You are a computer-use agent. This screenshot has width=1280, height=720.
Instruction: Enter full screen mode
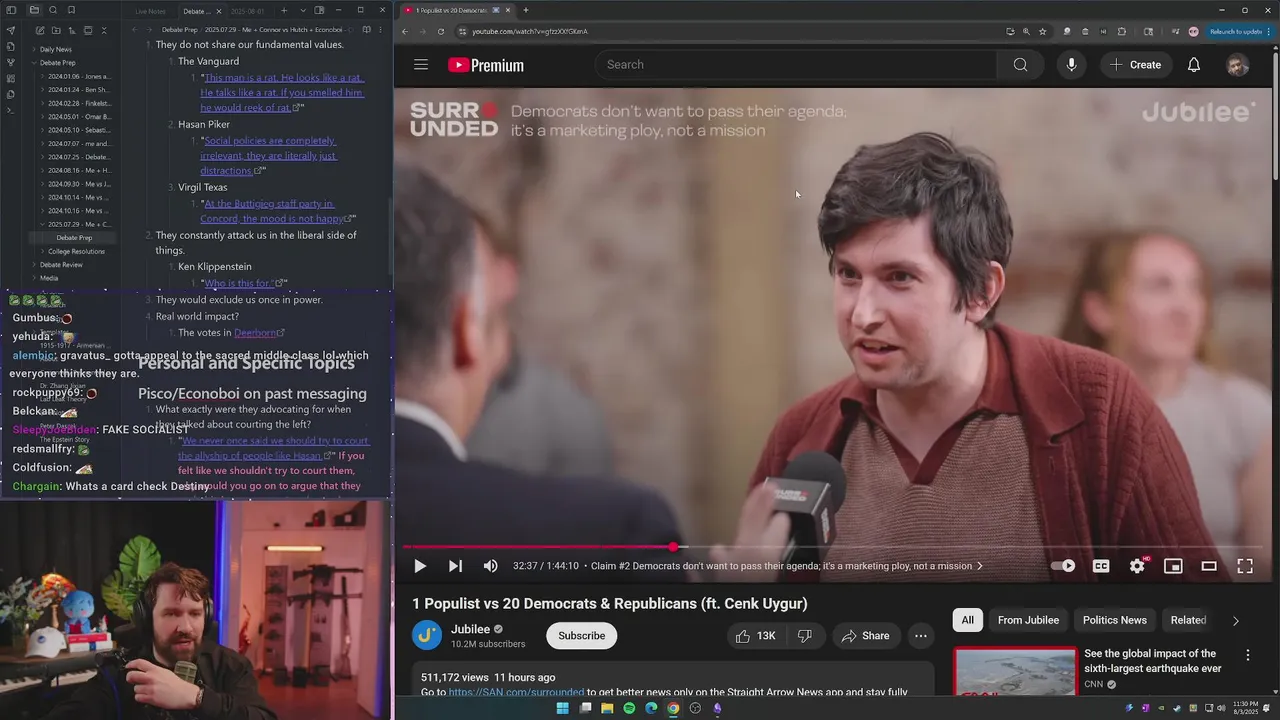[1245, 566]
